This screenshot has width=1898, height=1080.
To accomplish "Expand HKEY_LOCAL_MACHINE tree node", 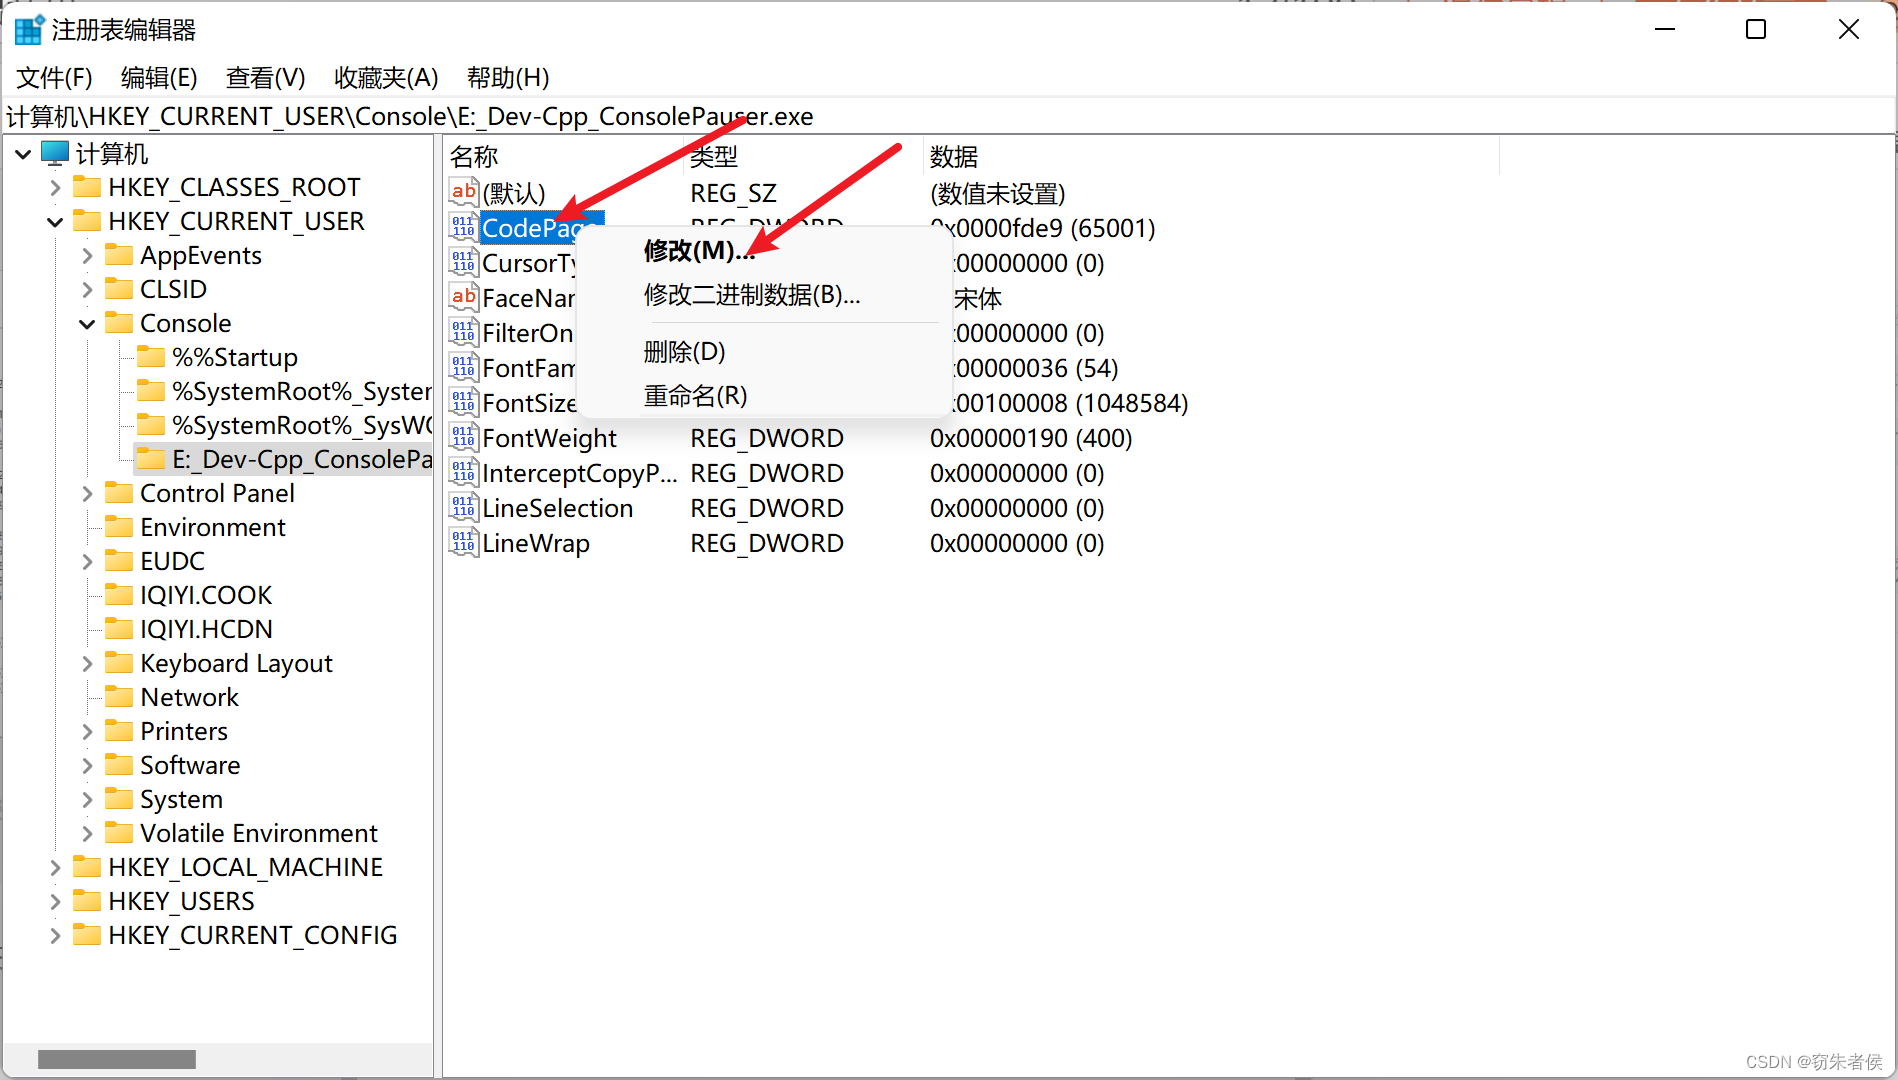I will pos(55,867).
